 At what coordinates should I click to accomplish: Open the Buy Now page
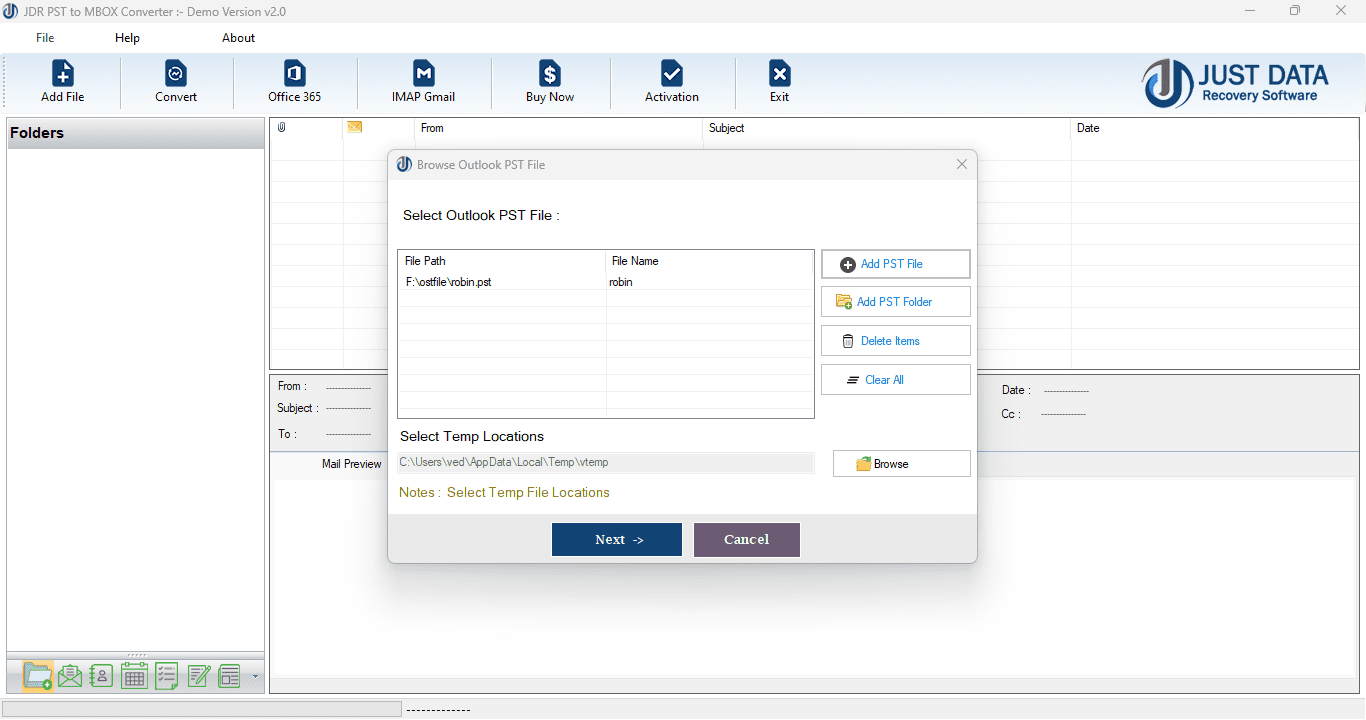click(549, 80)
